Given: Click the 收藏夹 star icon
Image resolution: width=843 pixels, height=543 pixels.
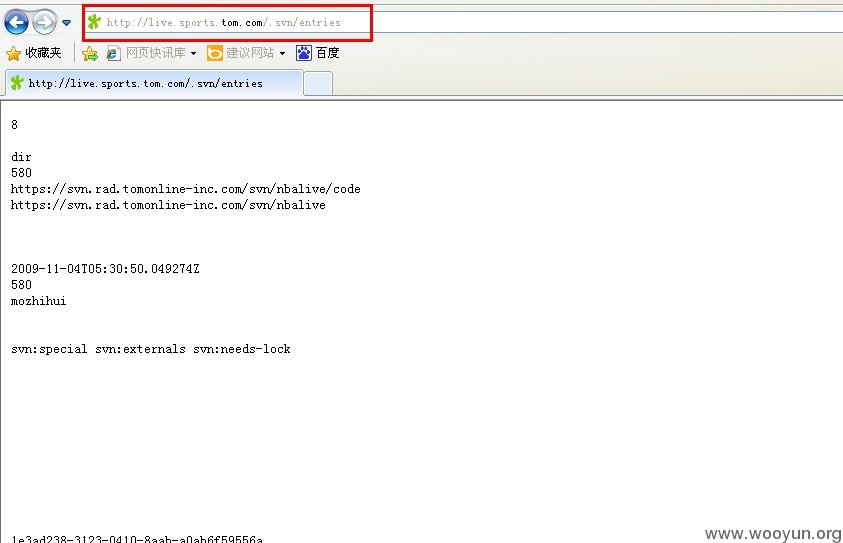Looking at the screenshot, I should click(x=13, y=53).
